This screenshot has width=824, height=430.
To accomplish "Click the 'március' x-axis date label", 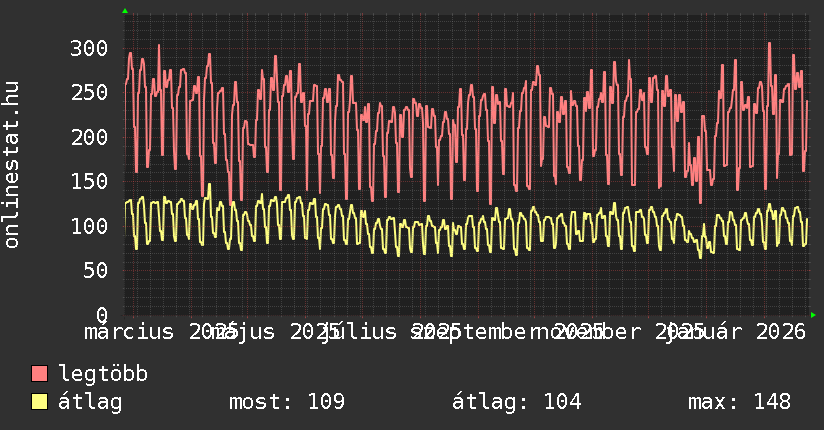I will (130, 331).
